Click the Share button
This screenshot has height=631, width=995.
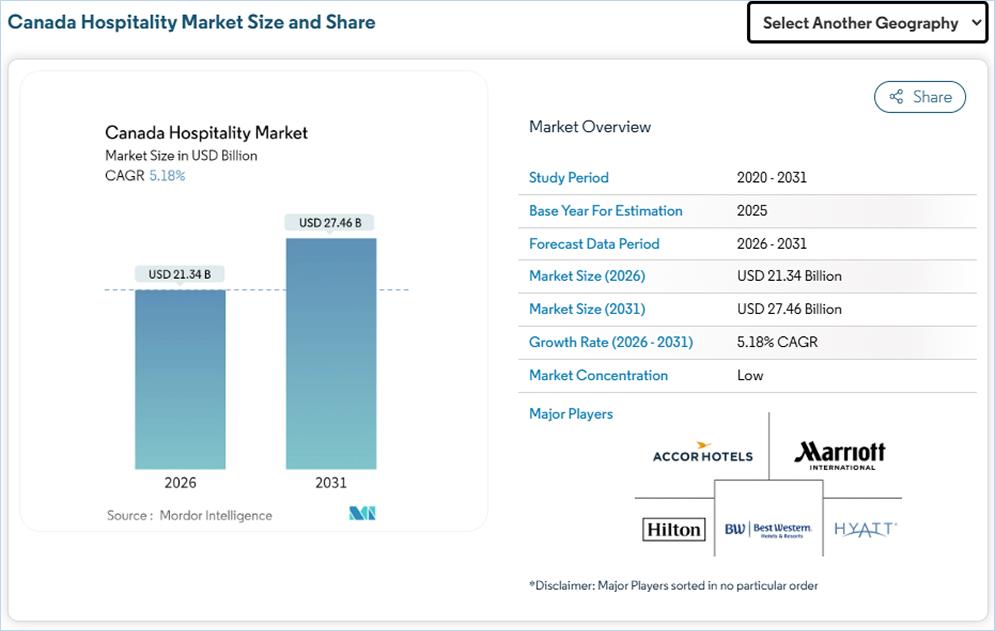click(920, 97)
